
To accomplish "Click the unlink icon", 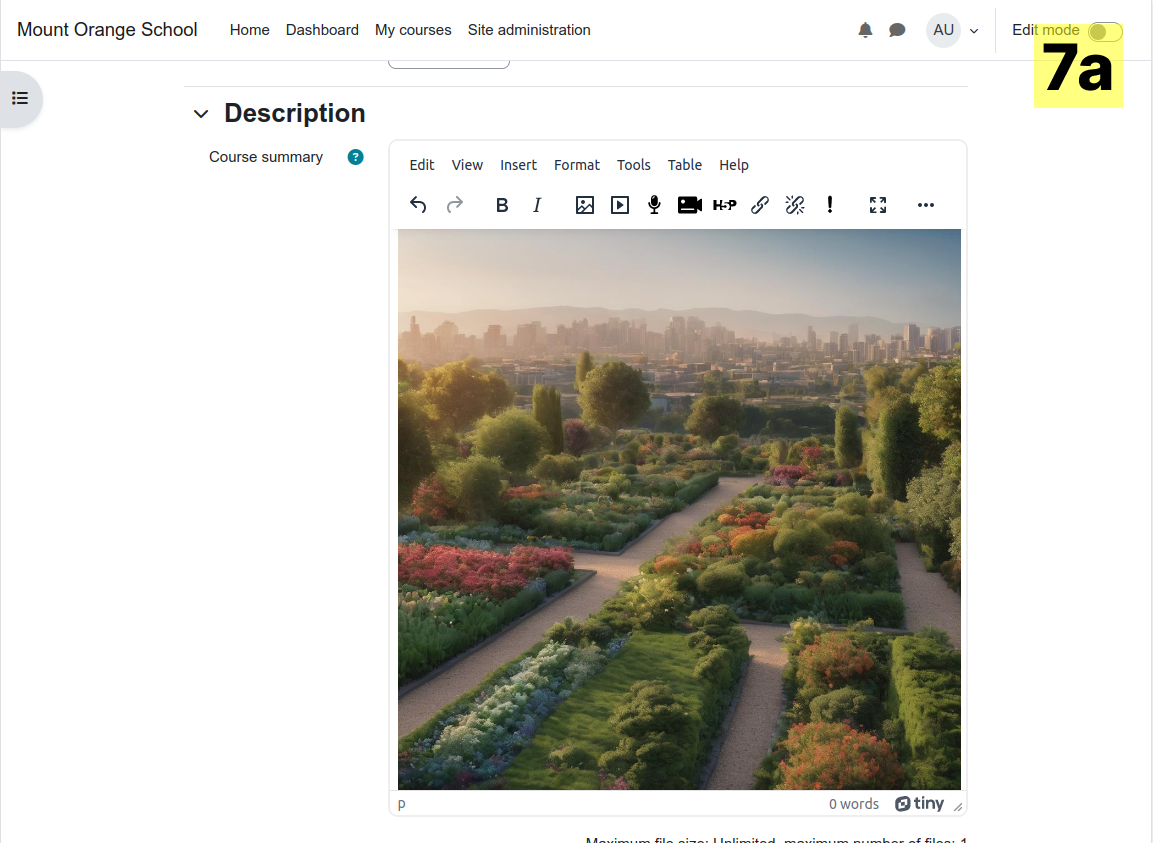I will tap(795, 205).
